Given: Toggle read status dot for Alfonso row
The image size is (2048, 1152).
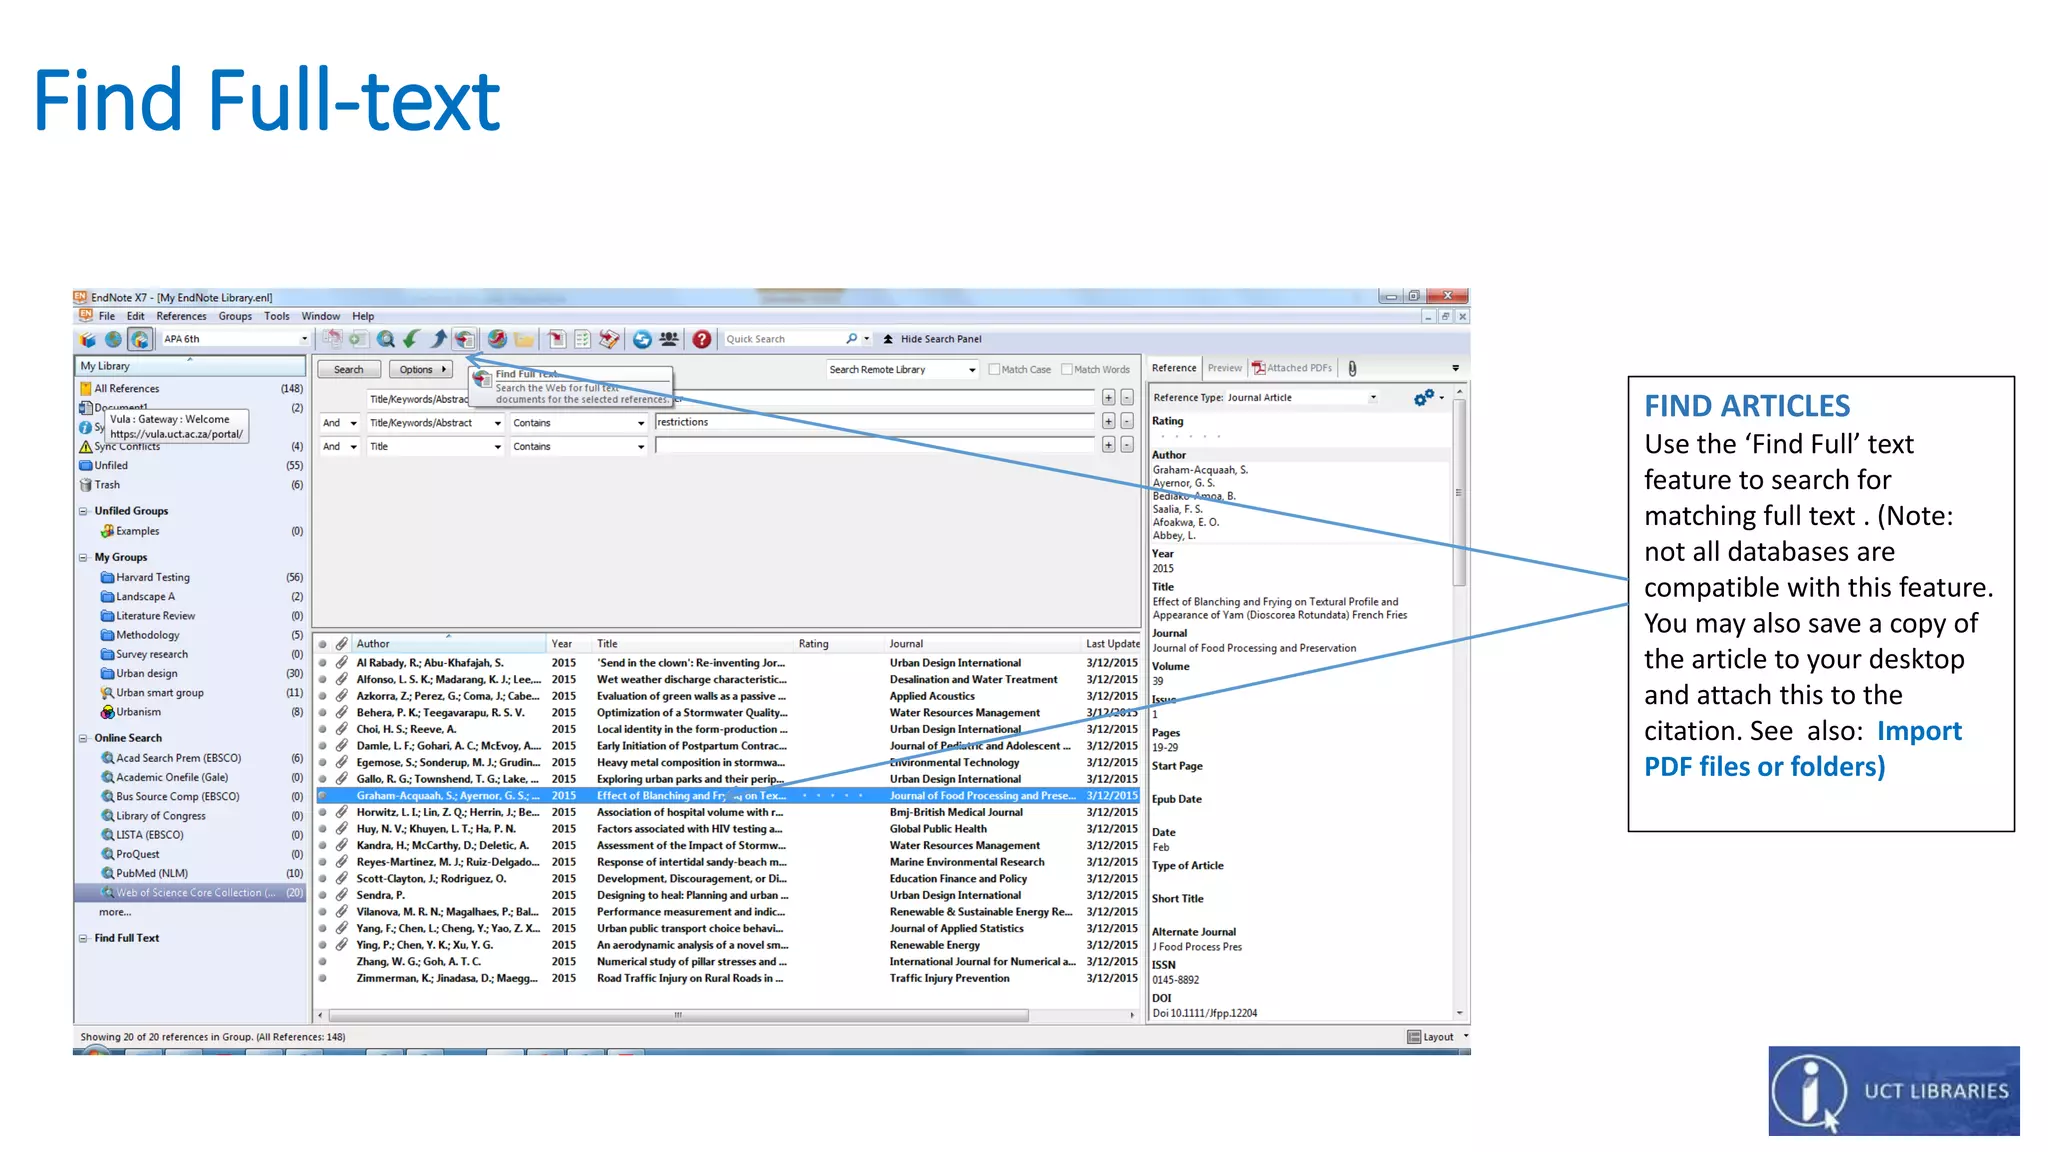Looking at the screenshot, I should point(323,680).
